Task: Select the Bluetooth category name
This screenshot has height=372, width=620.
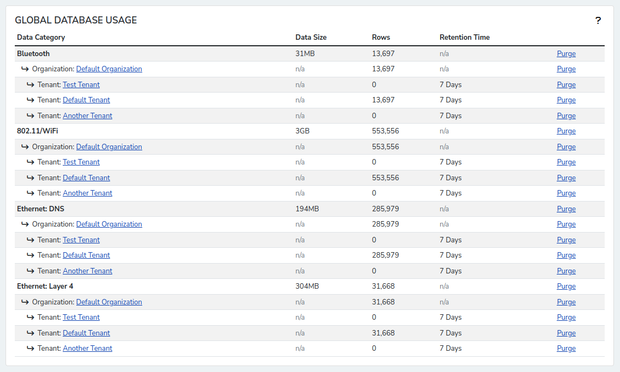Action: 33,53
